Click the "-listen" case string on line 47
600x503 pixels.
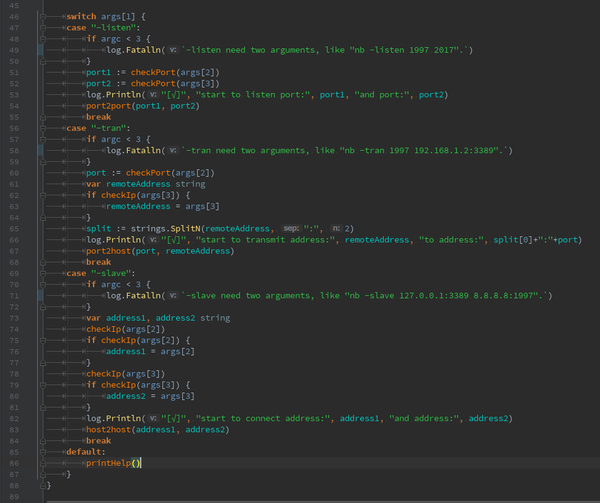tap(115, 28)
